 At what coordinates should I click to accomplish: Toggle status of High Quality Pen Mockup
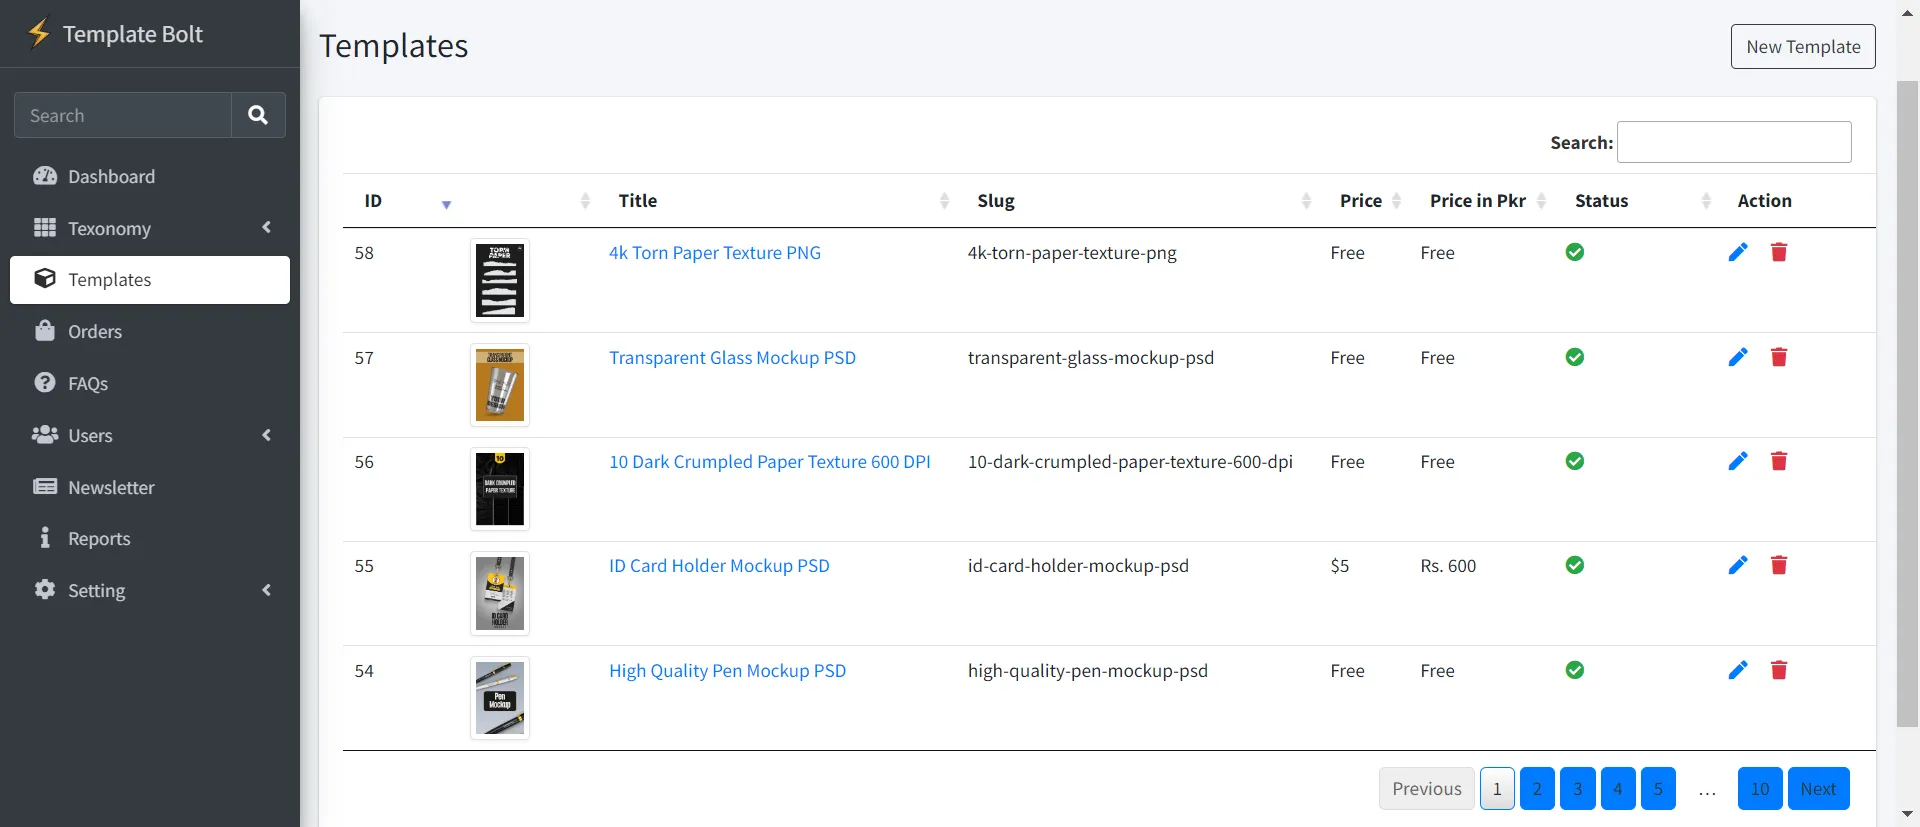coord(1574,670)
